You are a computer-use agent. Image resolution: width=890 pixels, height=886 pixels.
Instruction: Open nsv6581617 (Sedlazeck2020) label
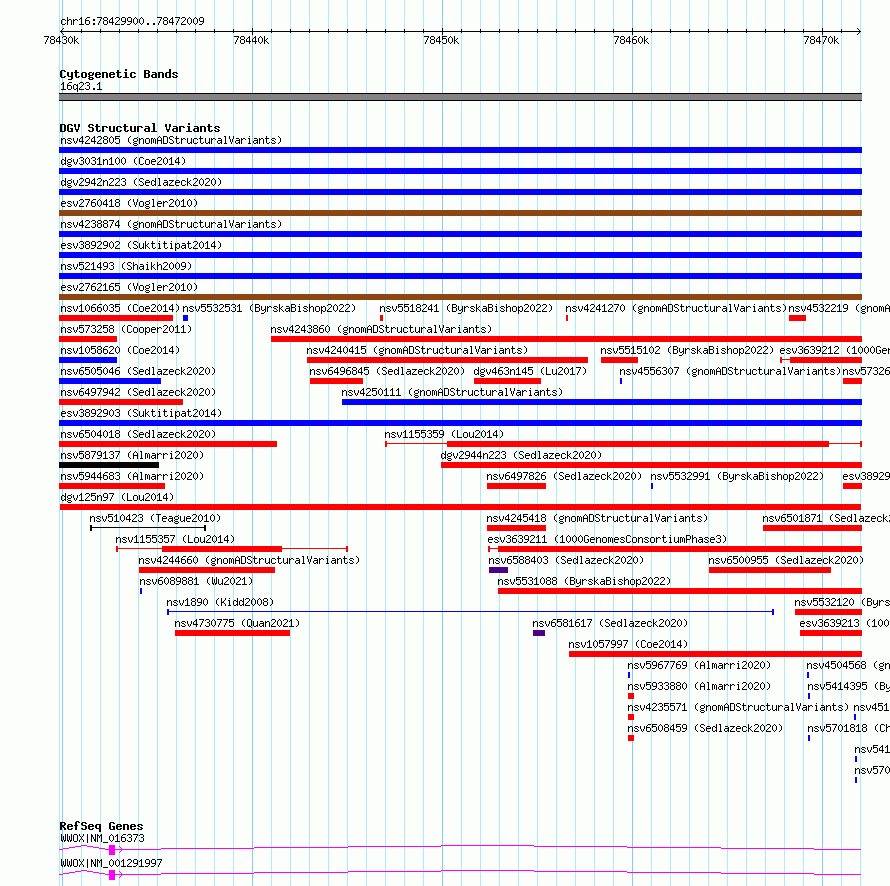(x=610, y=623)
